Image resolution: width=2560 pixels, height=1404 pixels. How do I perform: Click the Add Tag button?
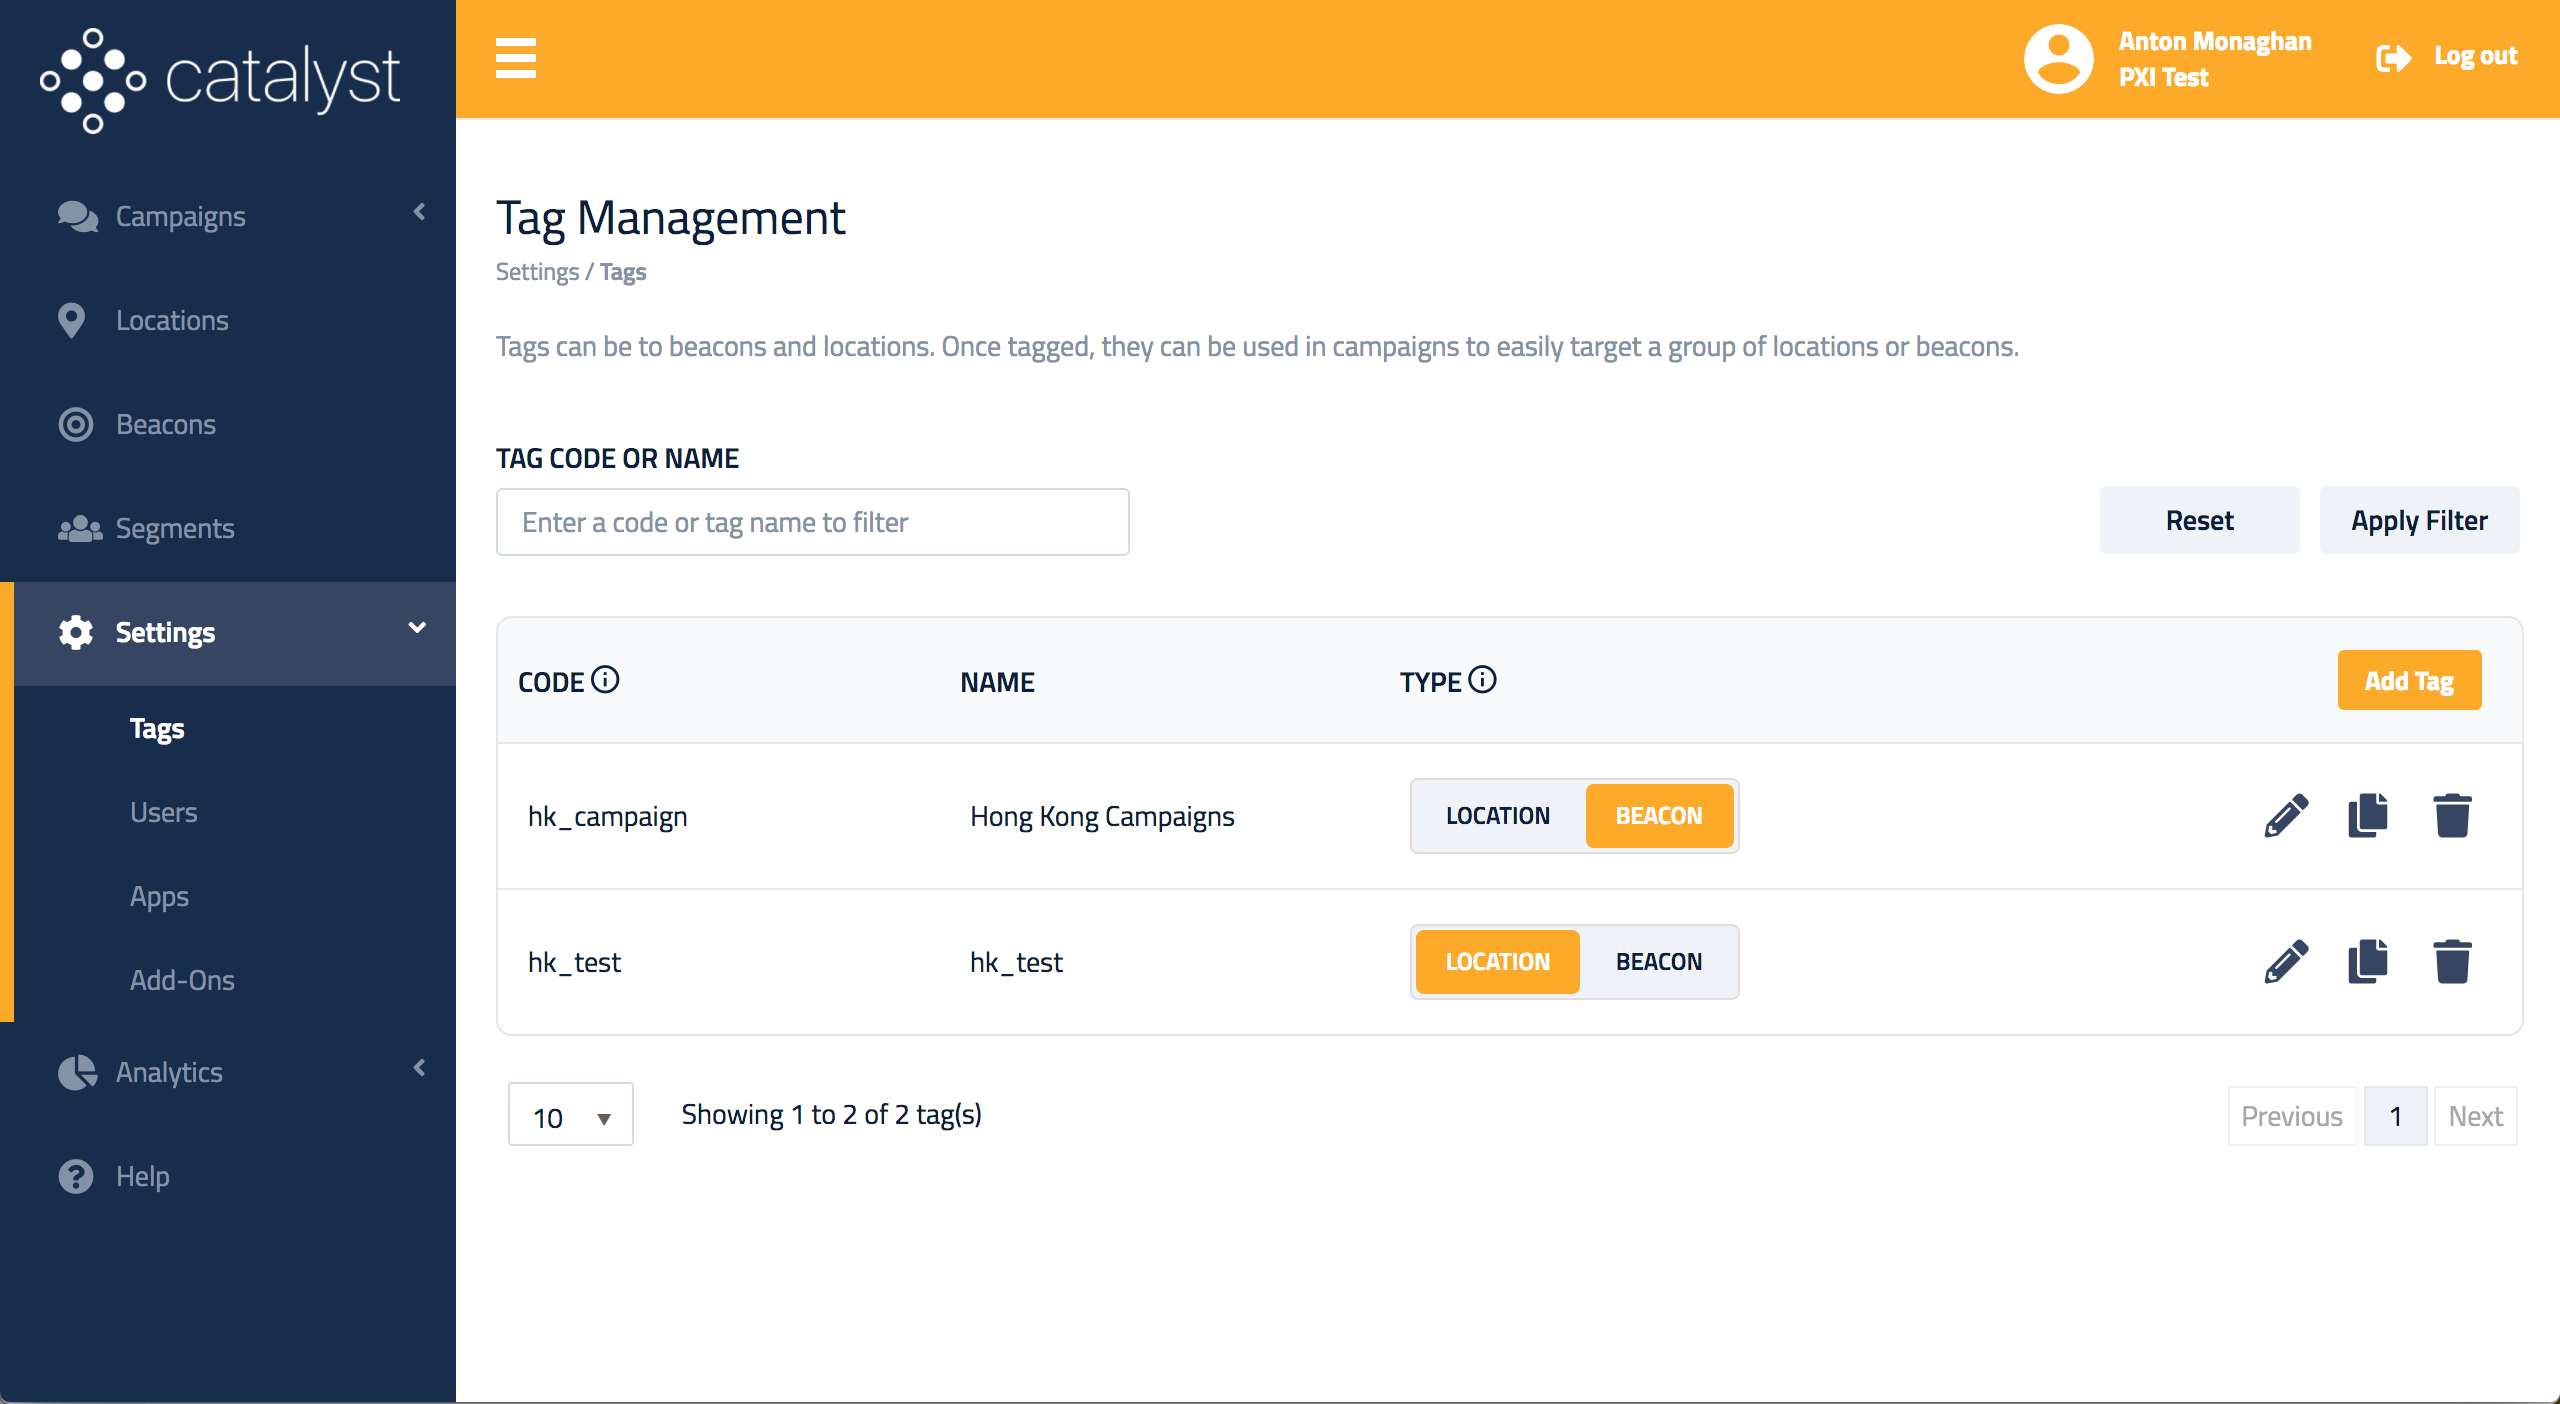[x=2409, y=680]
